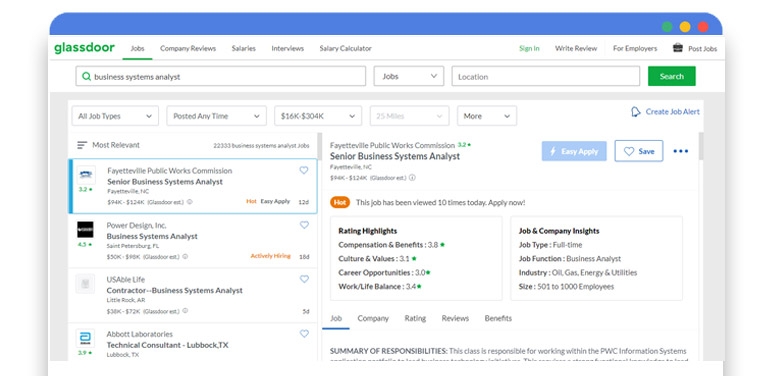This screenshot has height=376, width=762.
Task: Click the info icon beside the $38K - $72K estimate
Action: coord(185,310)
